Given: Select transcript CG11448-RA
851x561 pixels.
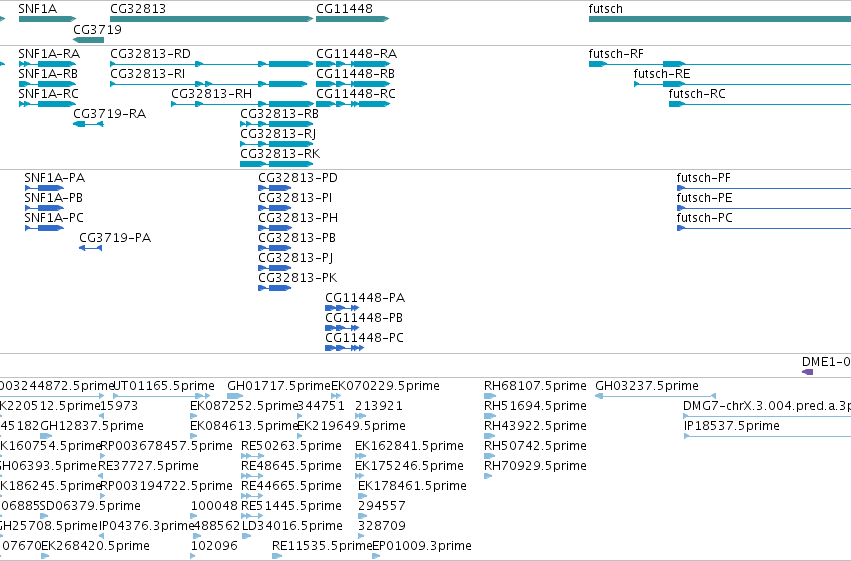Looking at the screenshot, I should click(x=353, y=64).
